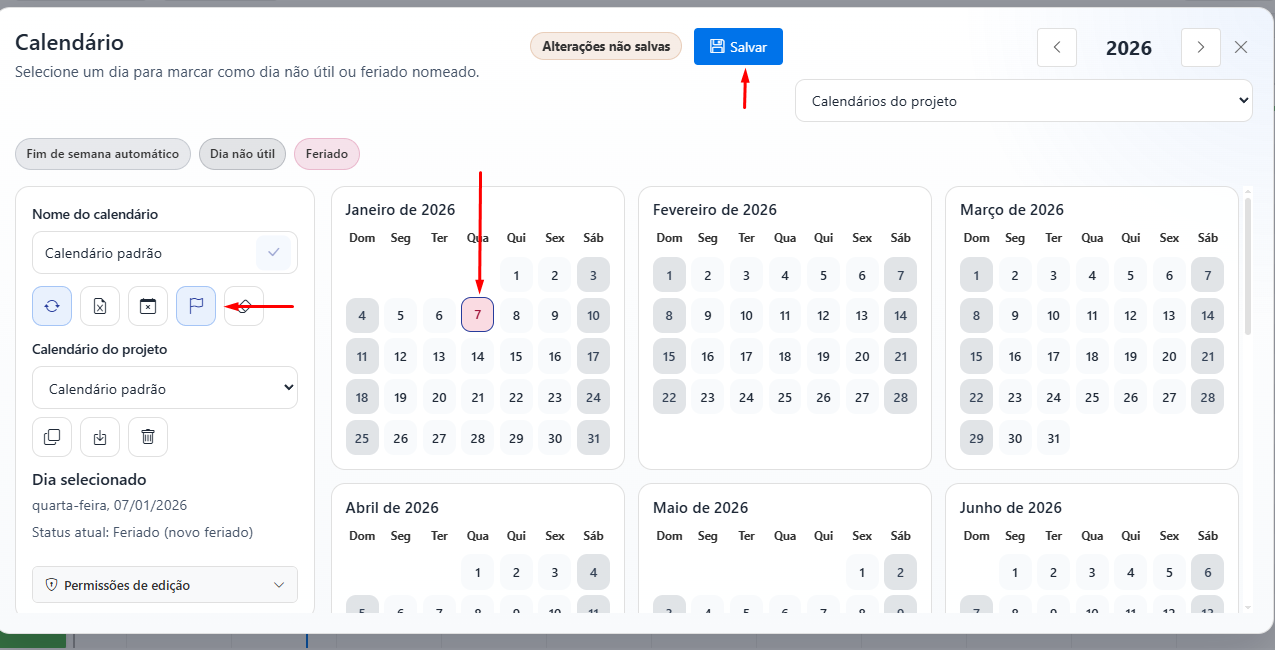Click the spreadsheet file icon button
1275x650 pixels.
(x=100, y=306)
